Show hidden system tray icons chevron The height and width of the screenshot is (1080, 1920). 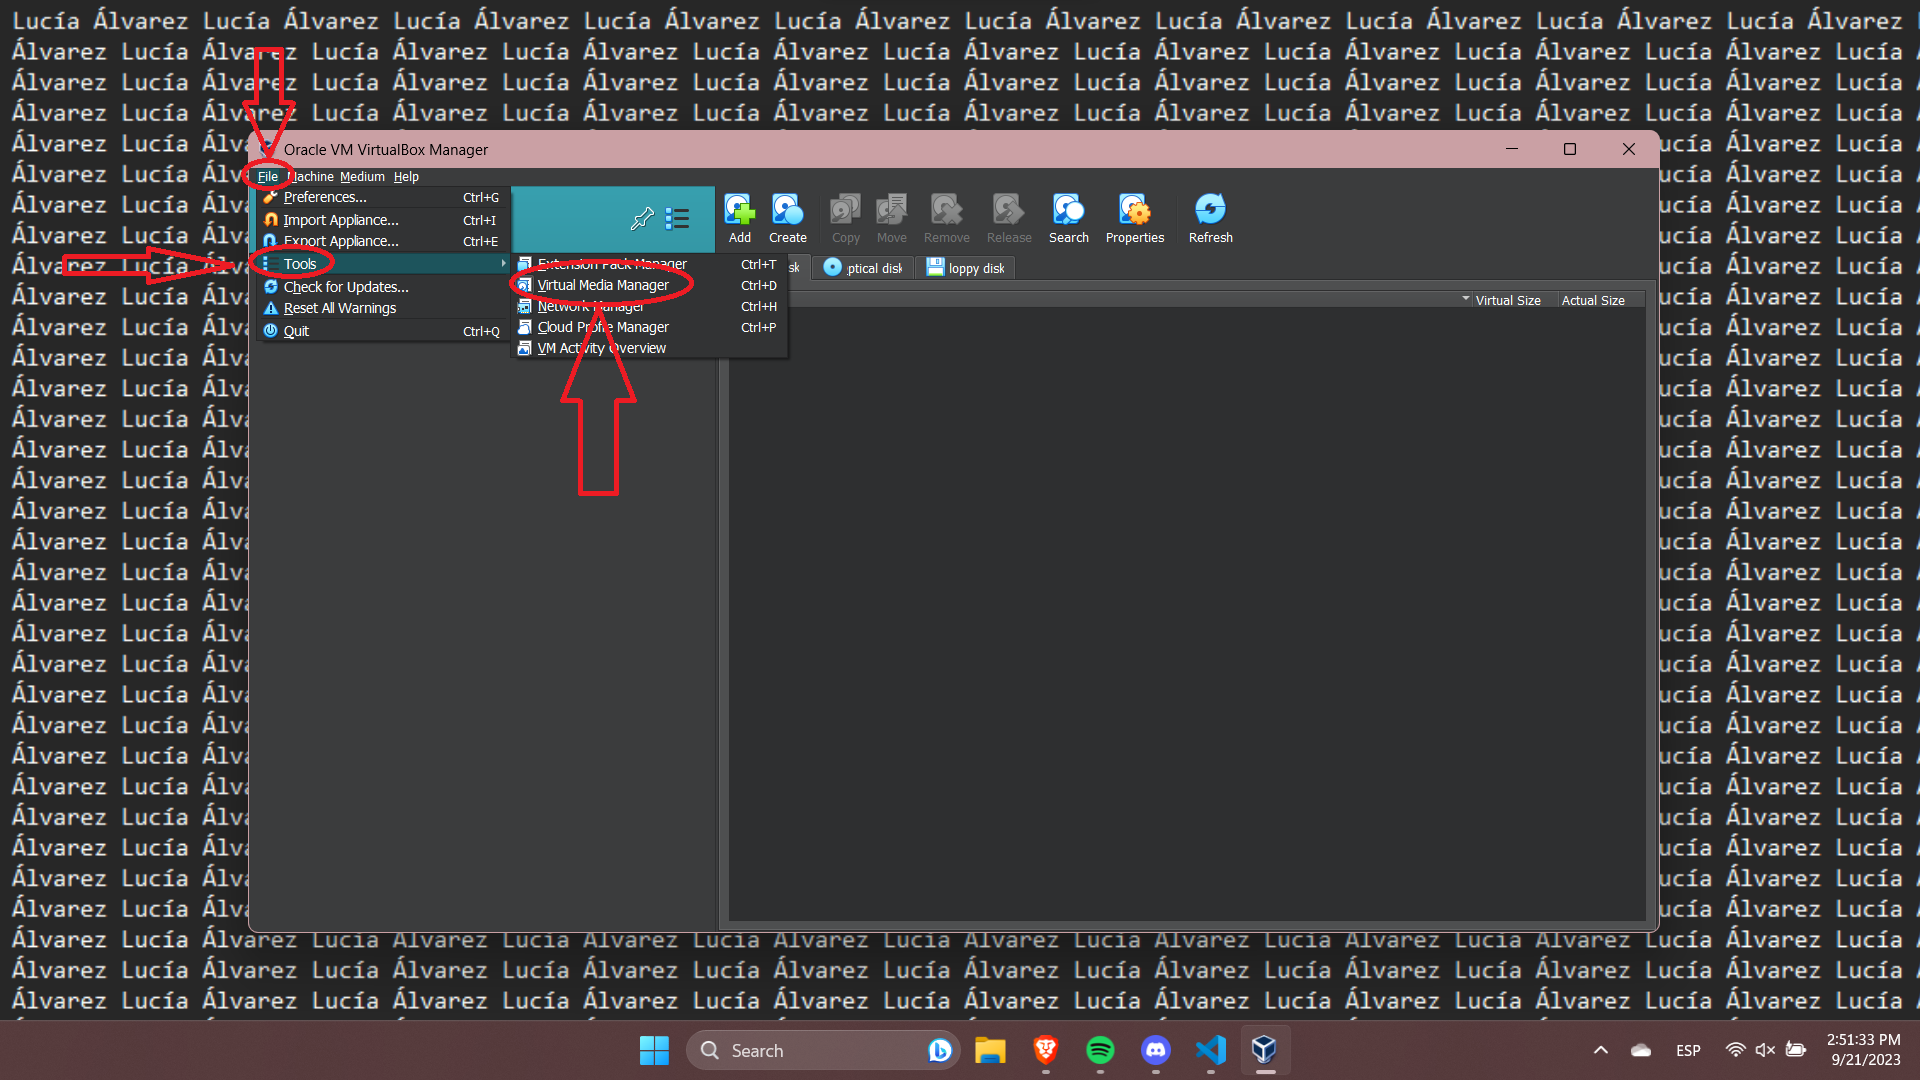tap(1600, 1050)
